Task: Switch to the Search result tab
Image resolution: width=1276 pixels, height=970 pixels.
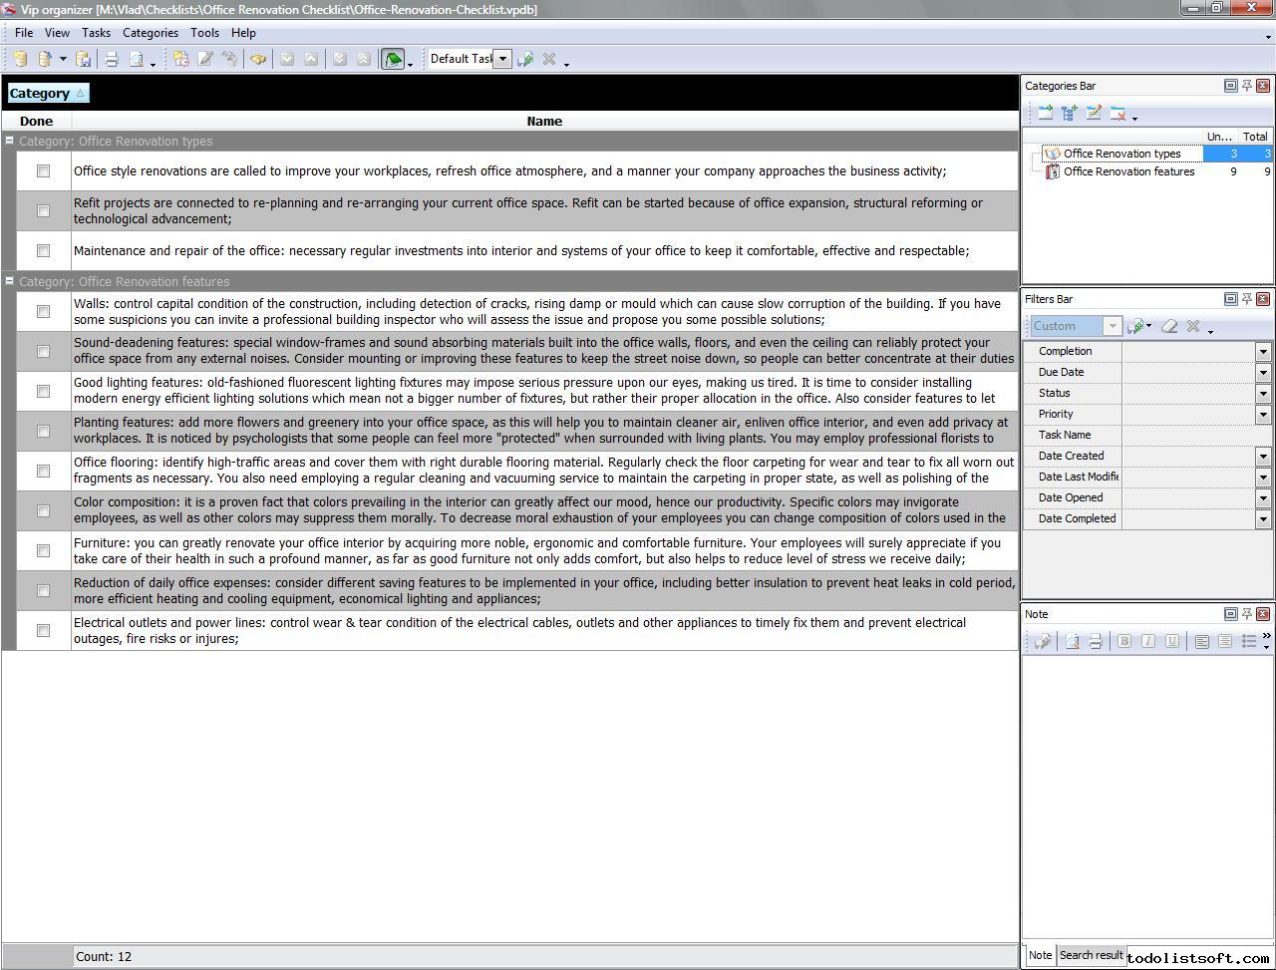Action: 1091,955
